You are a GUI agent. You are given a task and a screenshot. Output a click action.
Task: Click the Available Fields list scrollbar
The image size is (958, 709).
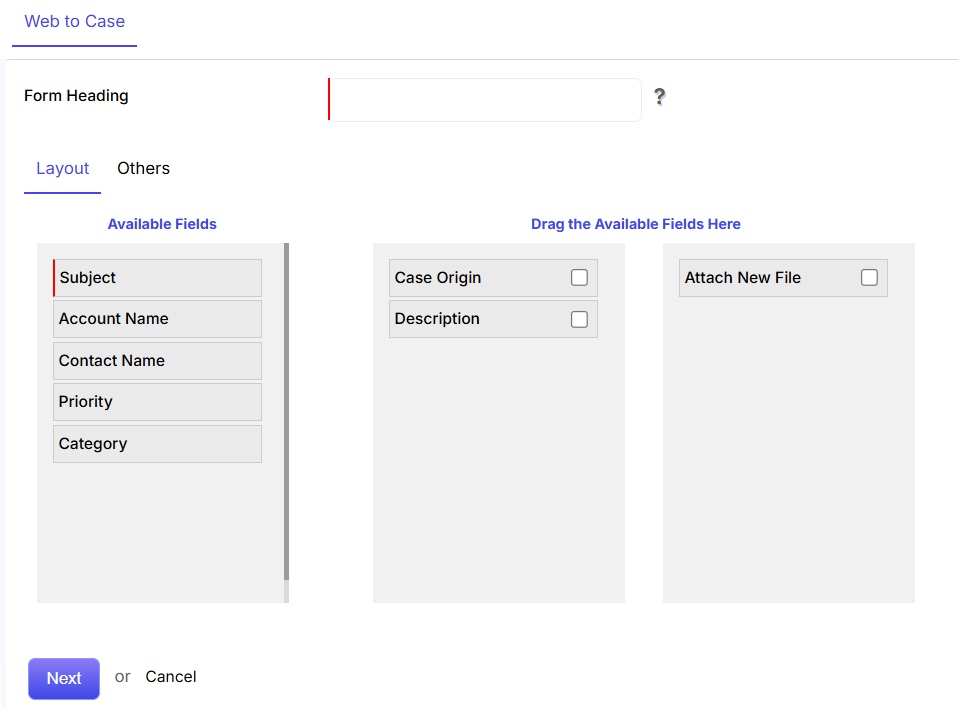(x=287, y=411)
